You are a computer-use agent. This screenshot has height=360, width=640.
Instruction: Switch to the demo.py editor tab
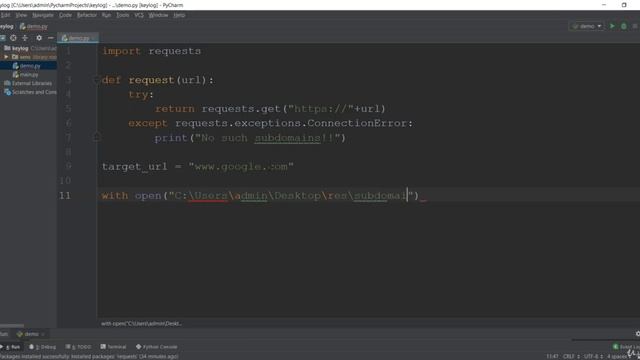tap(78, 38)
